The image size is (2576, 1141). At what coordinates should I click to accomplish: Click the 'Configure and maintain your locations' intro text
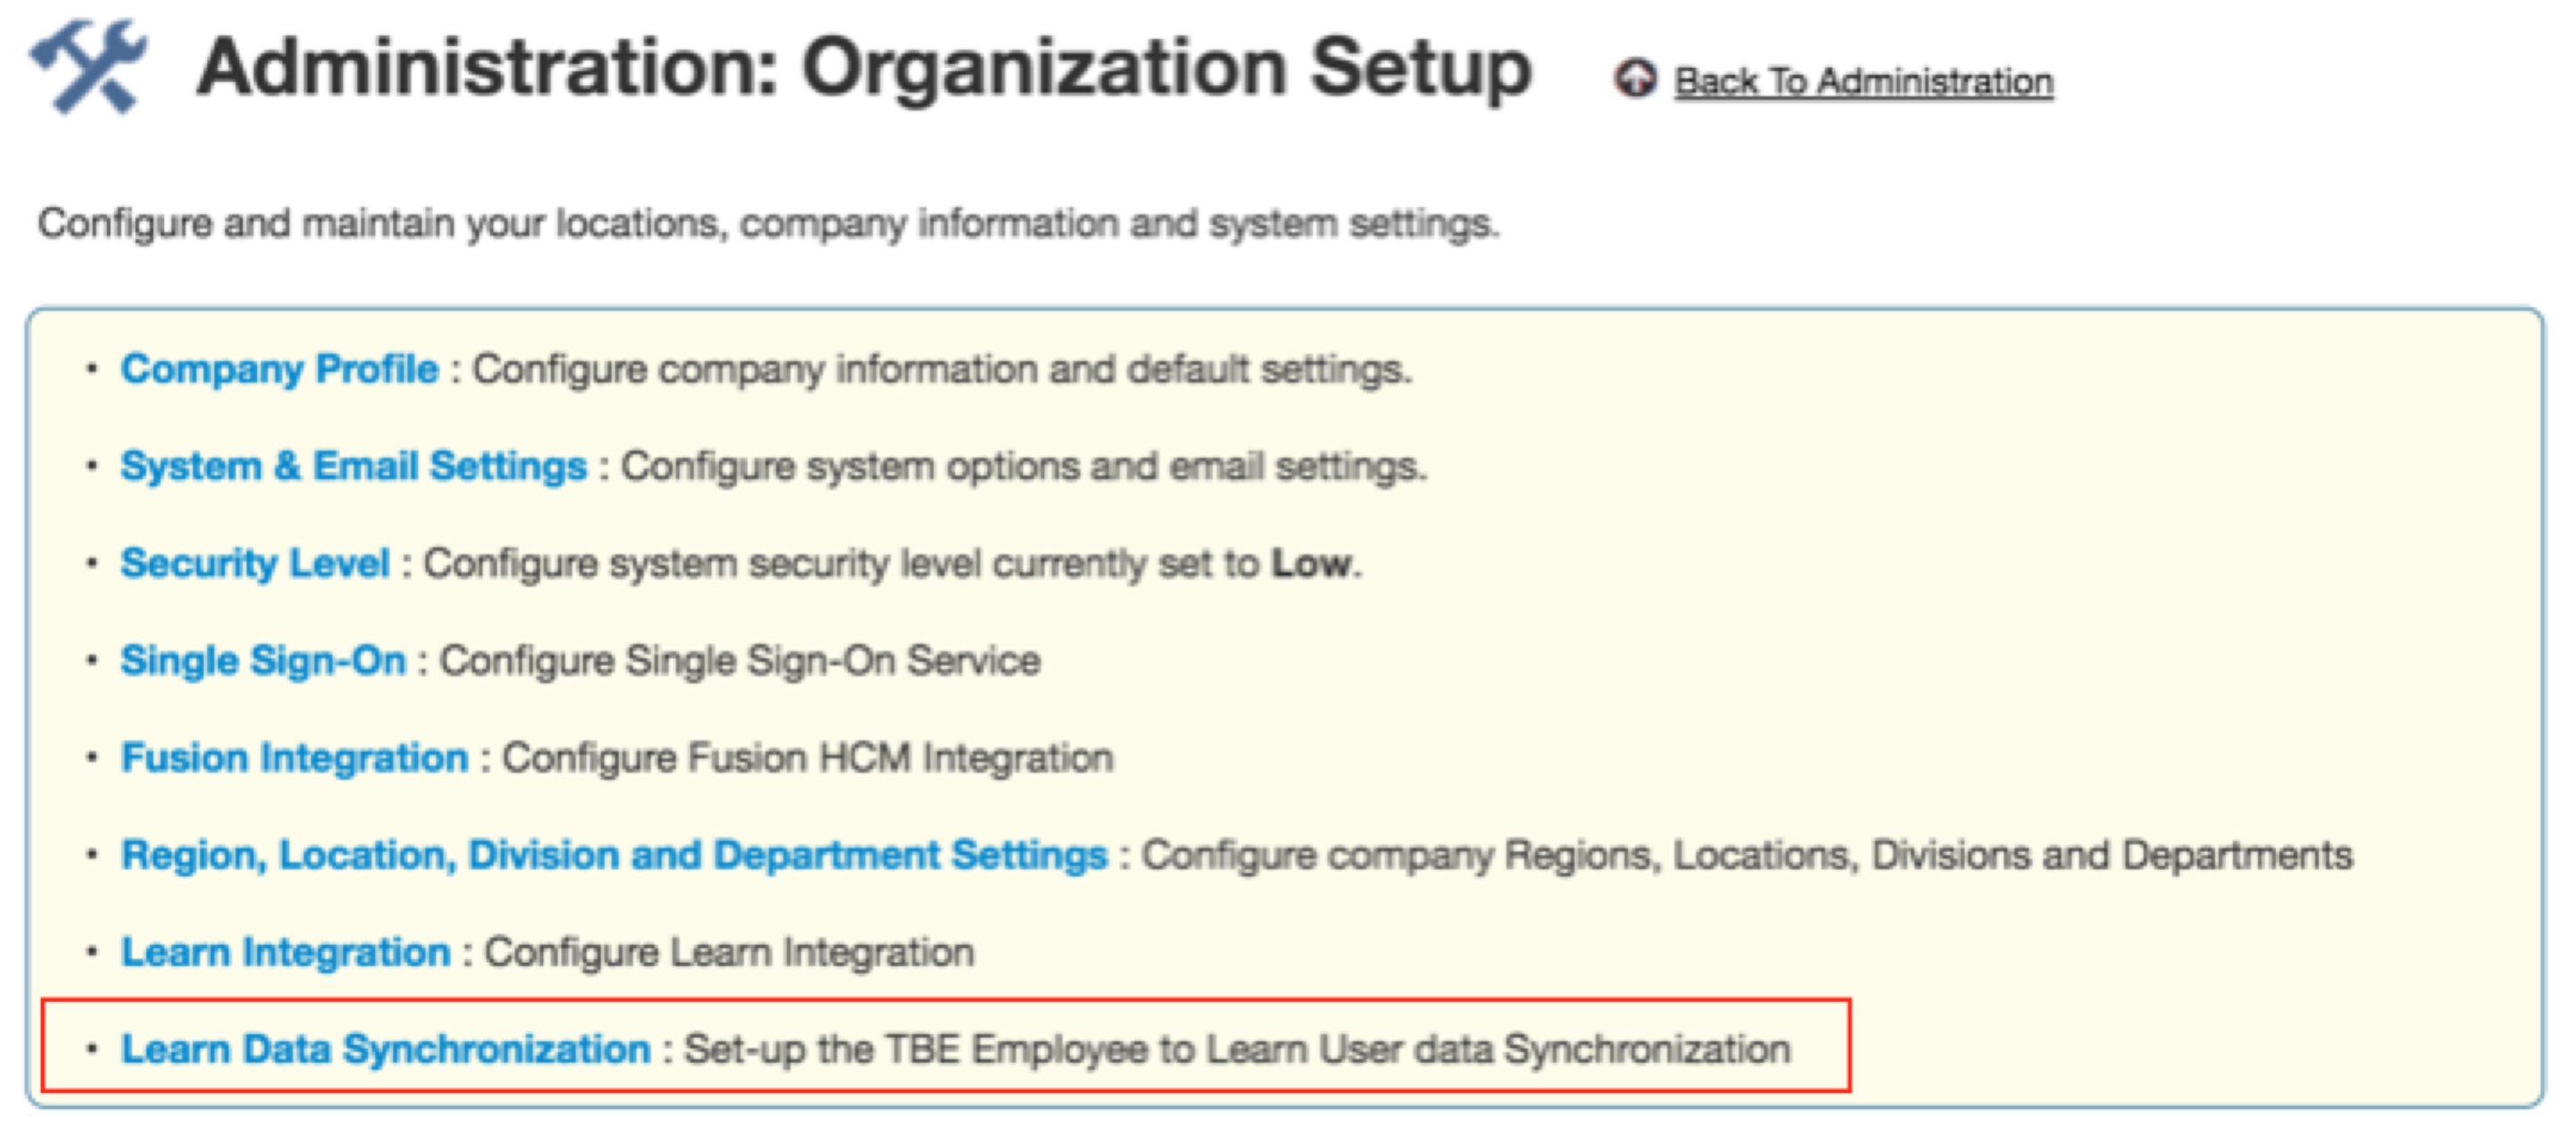pyautogui.click(x=768, y=222)
